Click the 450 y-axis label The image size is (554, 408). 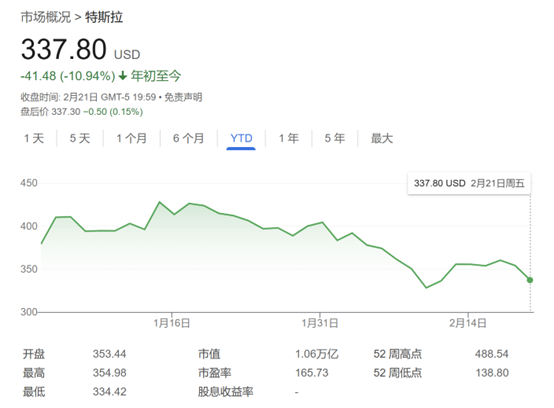(29, 183)
